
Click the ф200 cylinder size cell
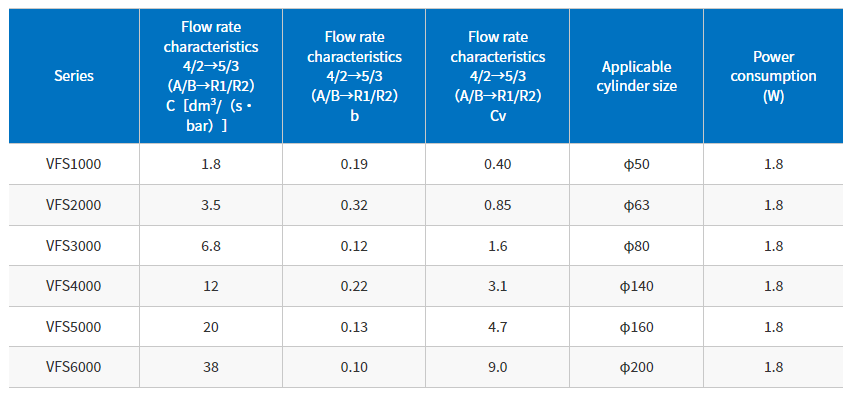pos(636,367)
